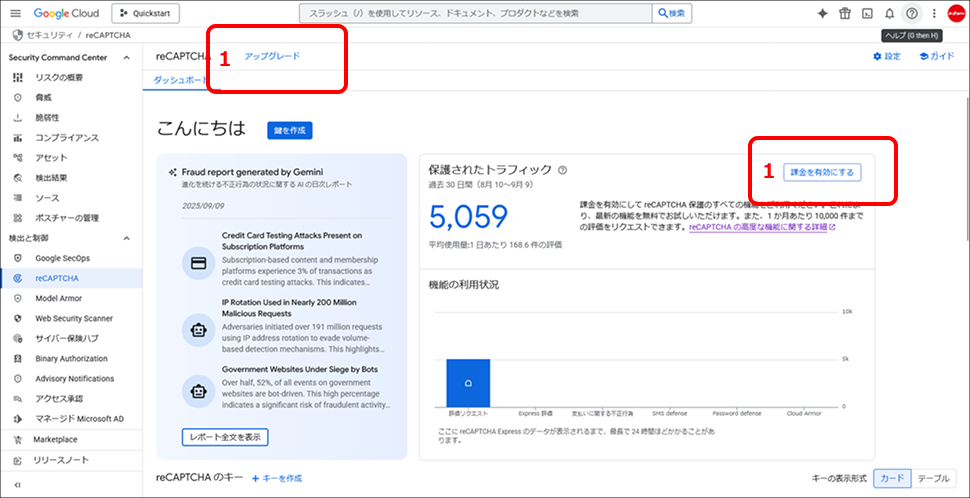
Task: Open the main navigation hamburger menu
Action: (x=16, y=13)
